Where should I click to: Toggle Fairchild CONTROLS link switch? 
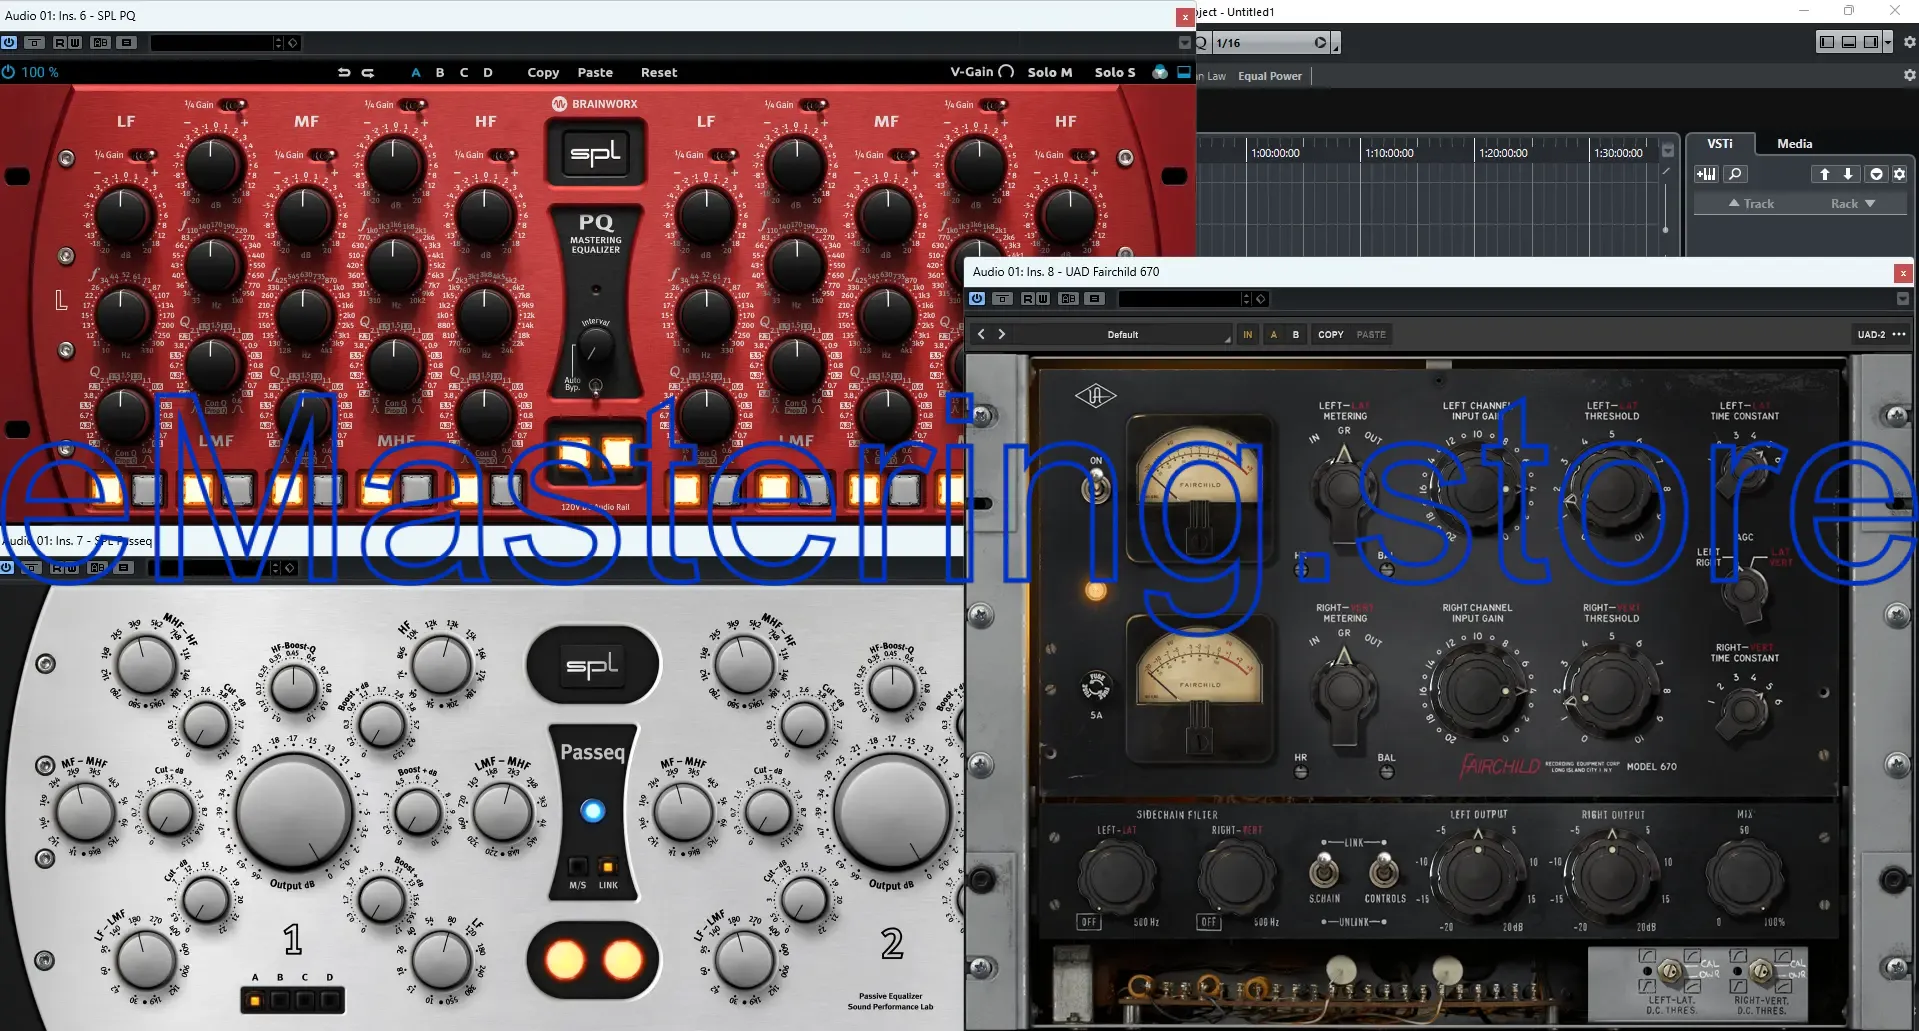(x=1384, y=871)
